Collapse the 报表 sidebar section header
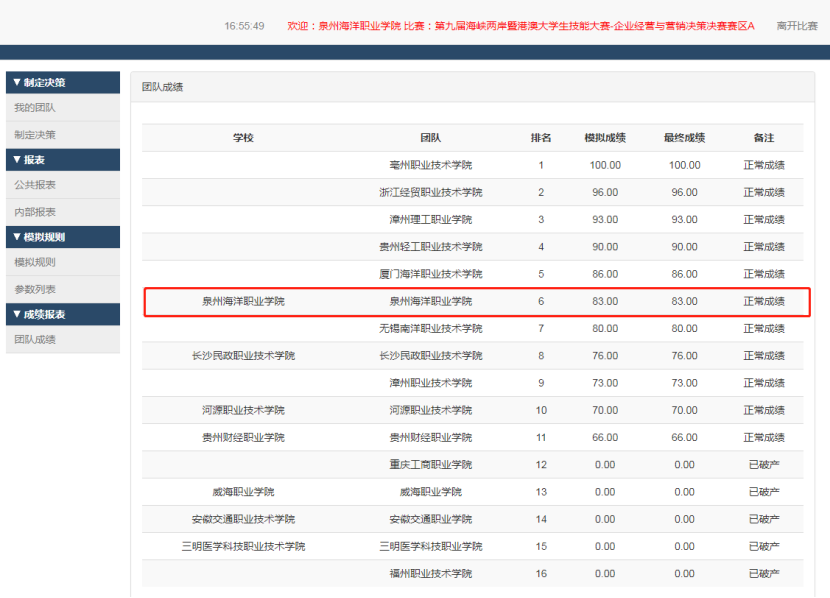 pyautogui.click(x=29, y=160)
